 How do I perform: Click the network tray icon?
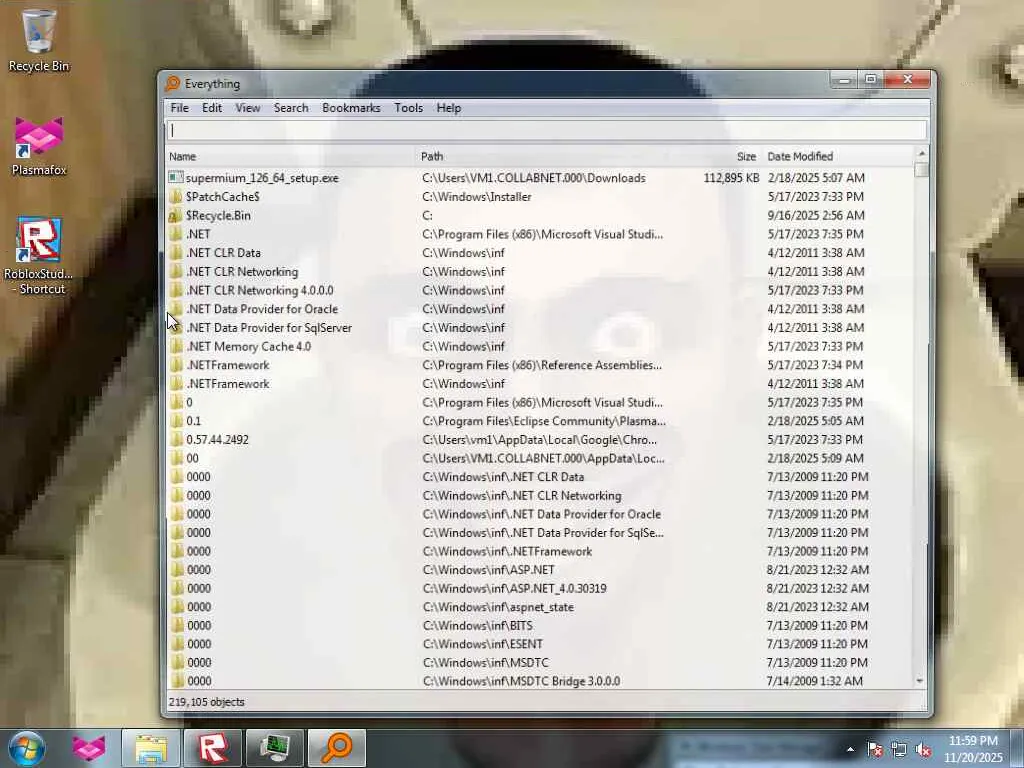pos(899,750)
